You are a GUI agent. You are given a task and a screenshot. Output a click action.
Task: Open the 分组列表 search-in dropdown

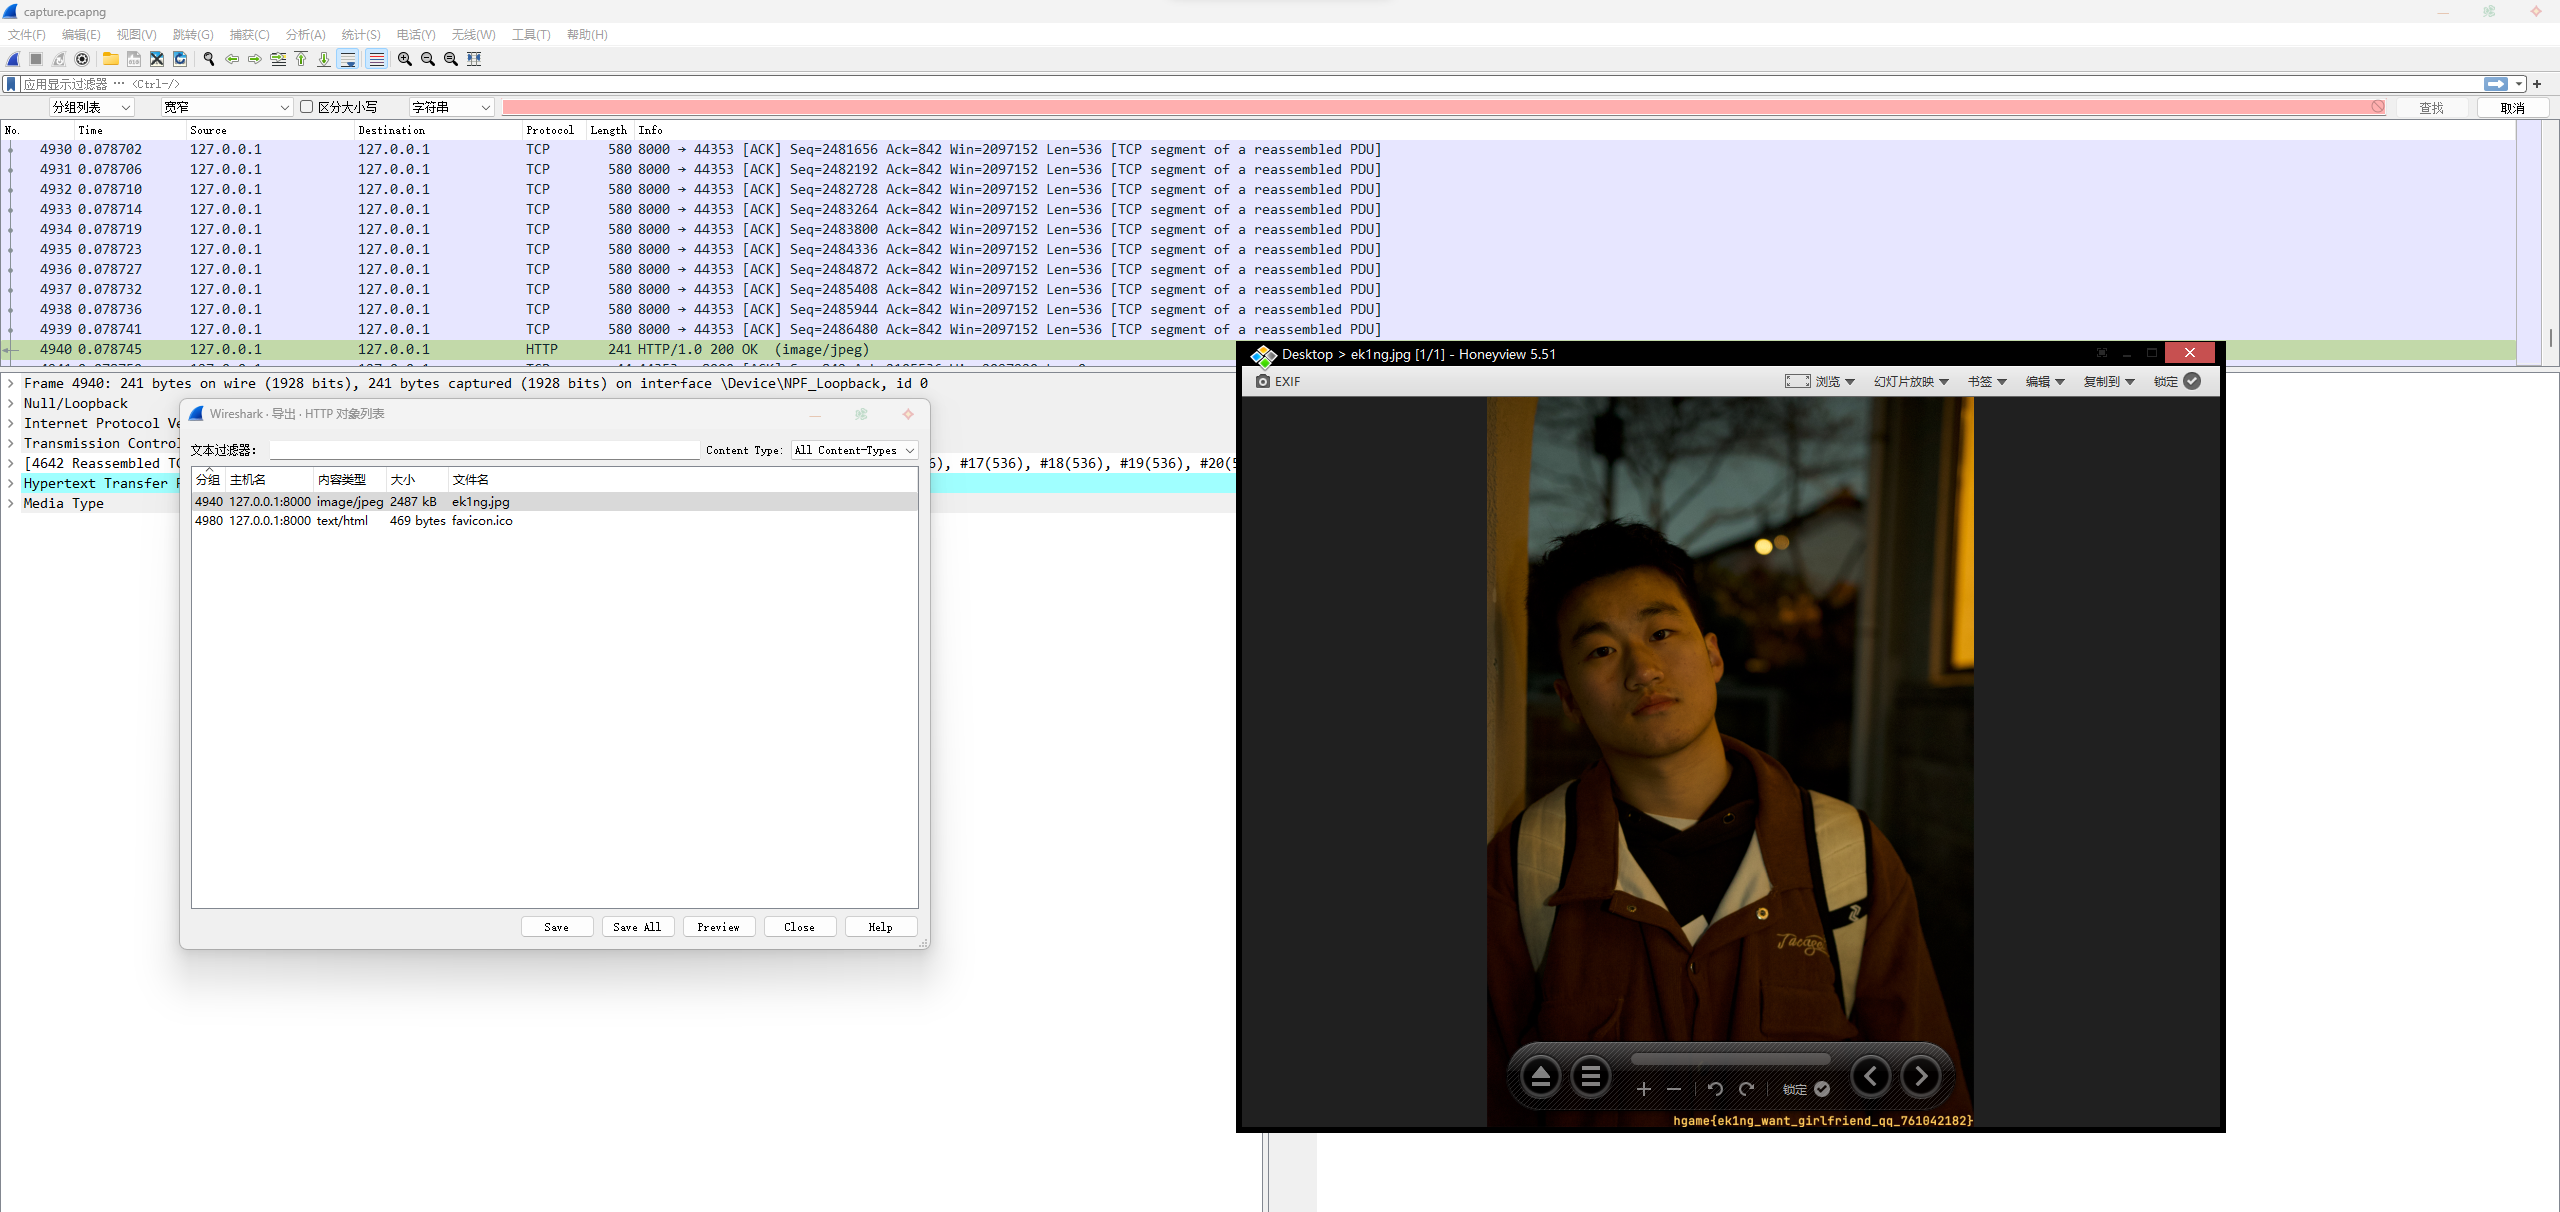click(x=91, y=107)
